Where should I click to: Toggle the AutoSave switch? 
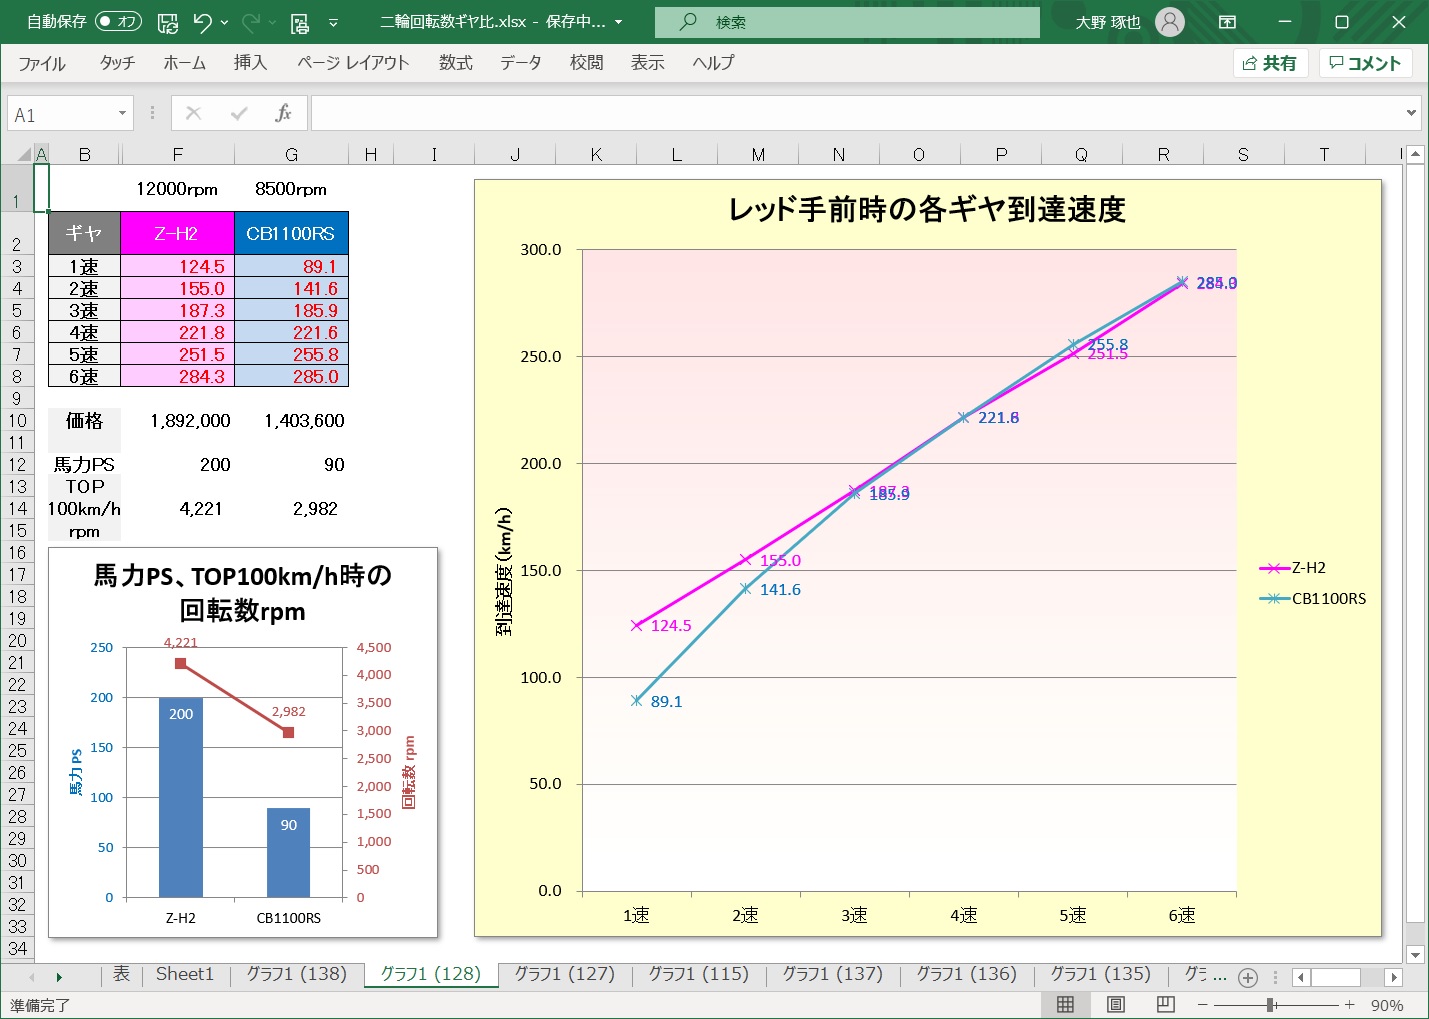click(118, 21)
